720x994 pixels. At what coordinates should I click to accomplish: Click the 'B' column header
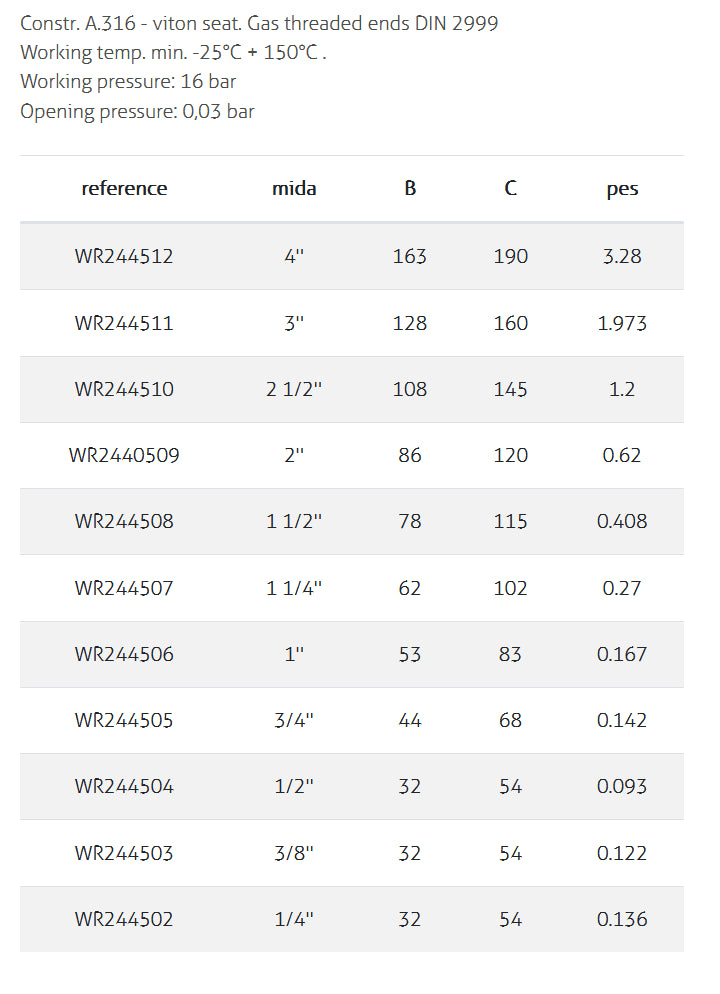point(410,188)
